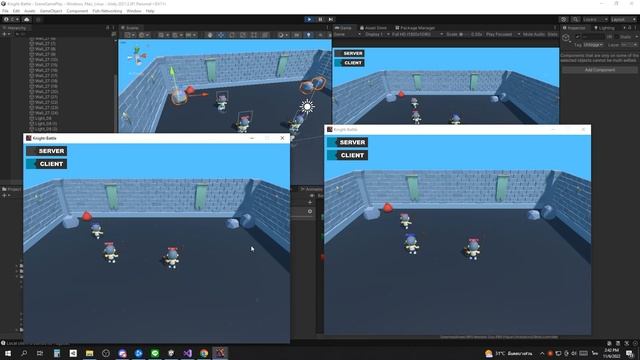Image resolution: width=640 pixels, height=360 pixels.
Task: Switch to the Package Manager tab
Action: pos(415,28)
